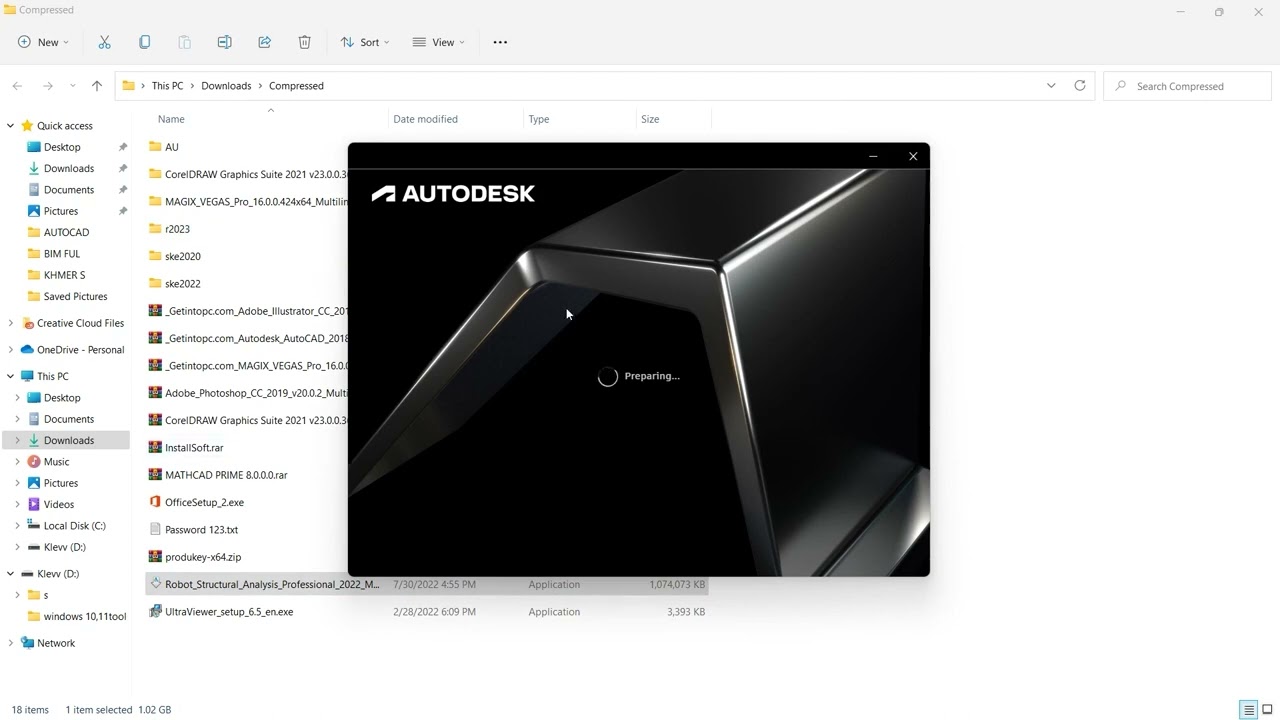Select windows 10,11tool folder in sidebar
The width and height of the screenshot is (1280, 720).
point(85,616)
